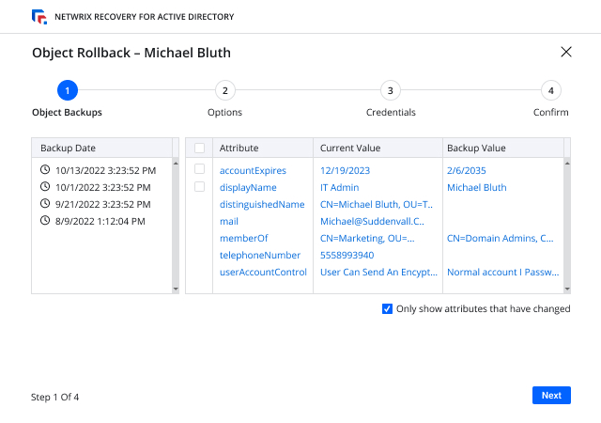Sort by the Backup Value column header
The width and height of the screenshot is (601, 423).
476,148
